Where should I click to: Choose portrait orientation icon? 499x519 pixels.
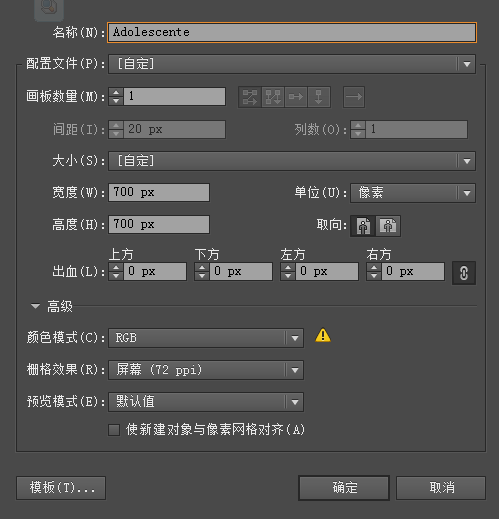[x=363, y=226]
